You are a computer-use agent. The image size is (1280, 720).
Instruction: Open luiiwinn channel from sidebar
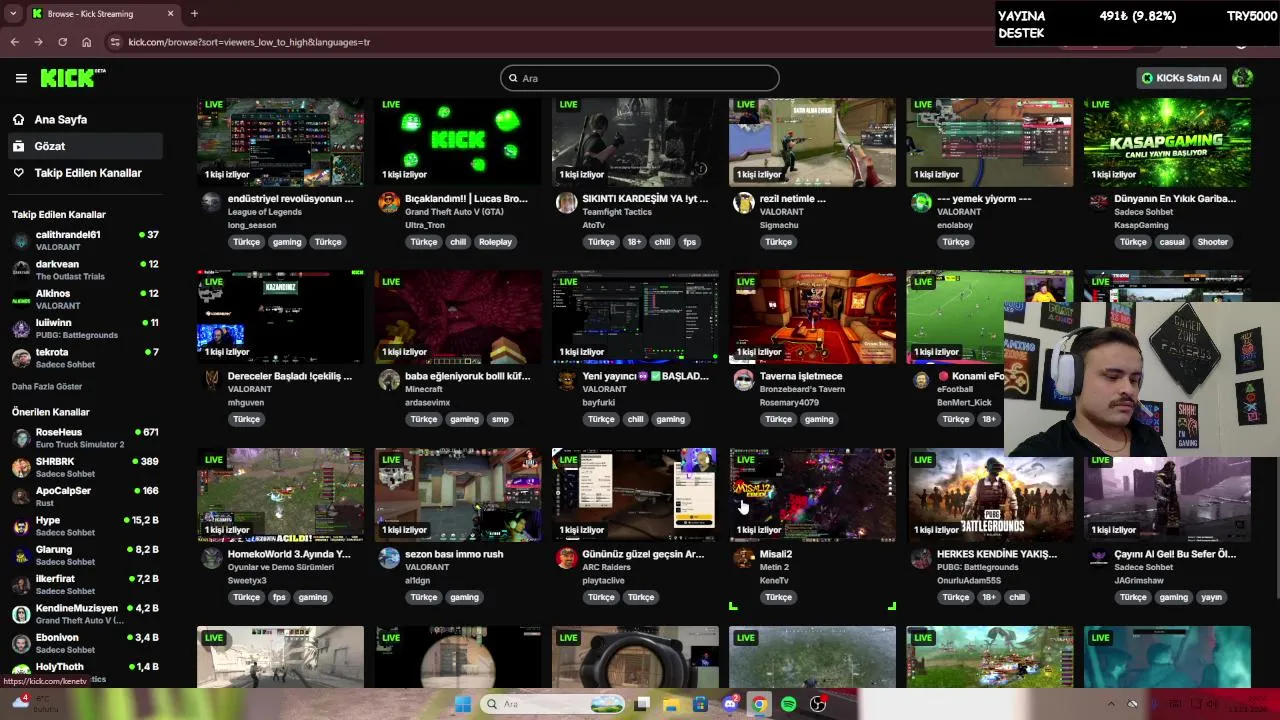coord(84,328)
